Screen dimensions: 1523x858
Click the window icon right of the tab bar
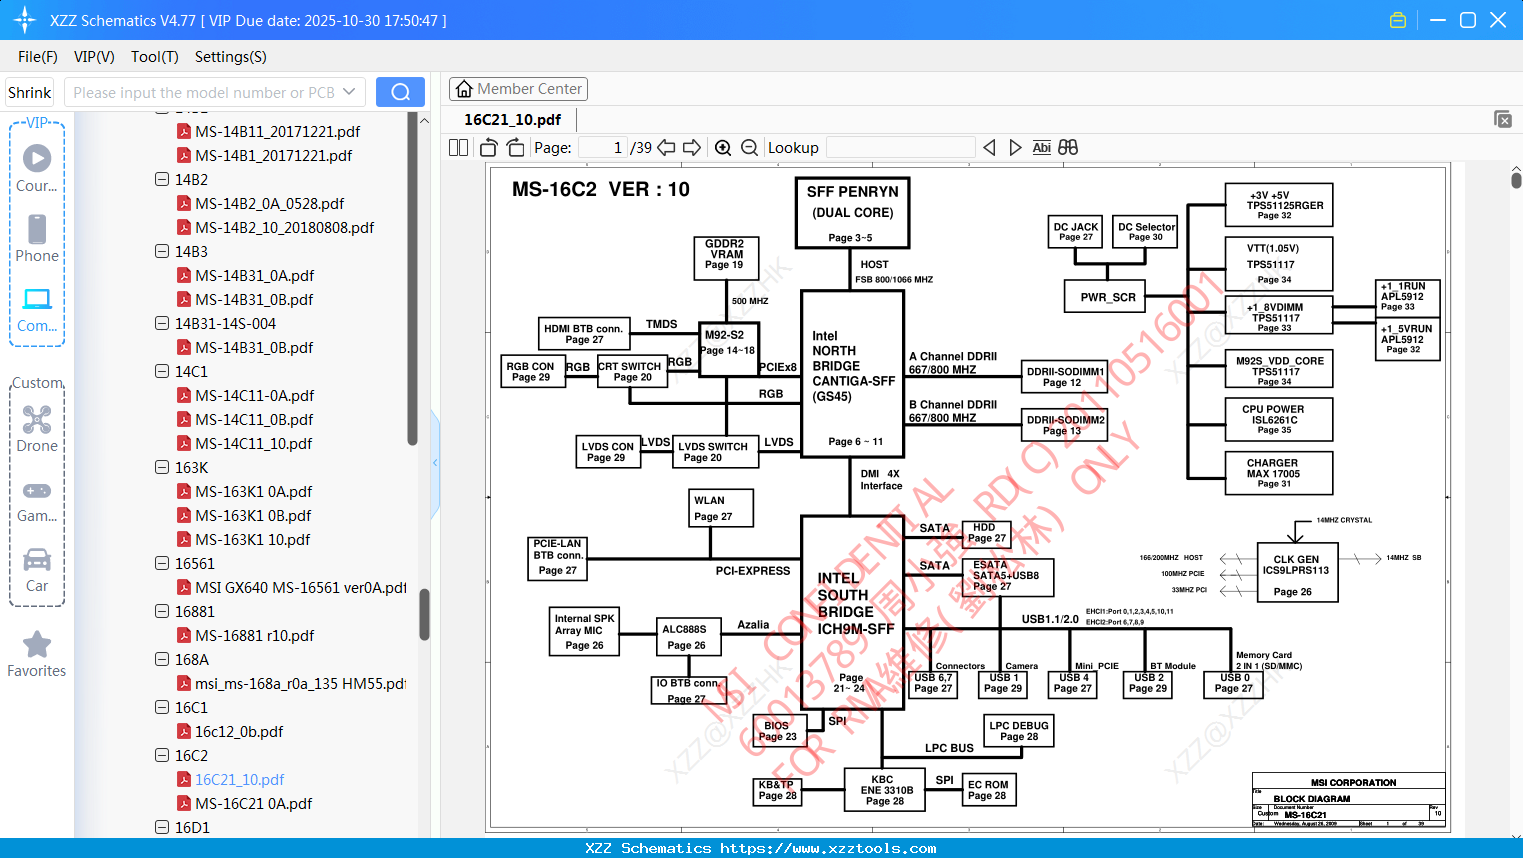pos(1503,119)
